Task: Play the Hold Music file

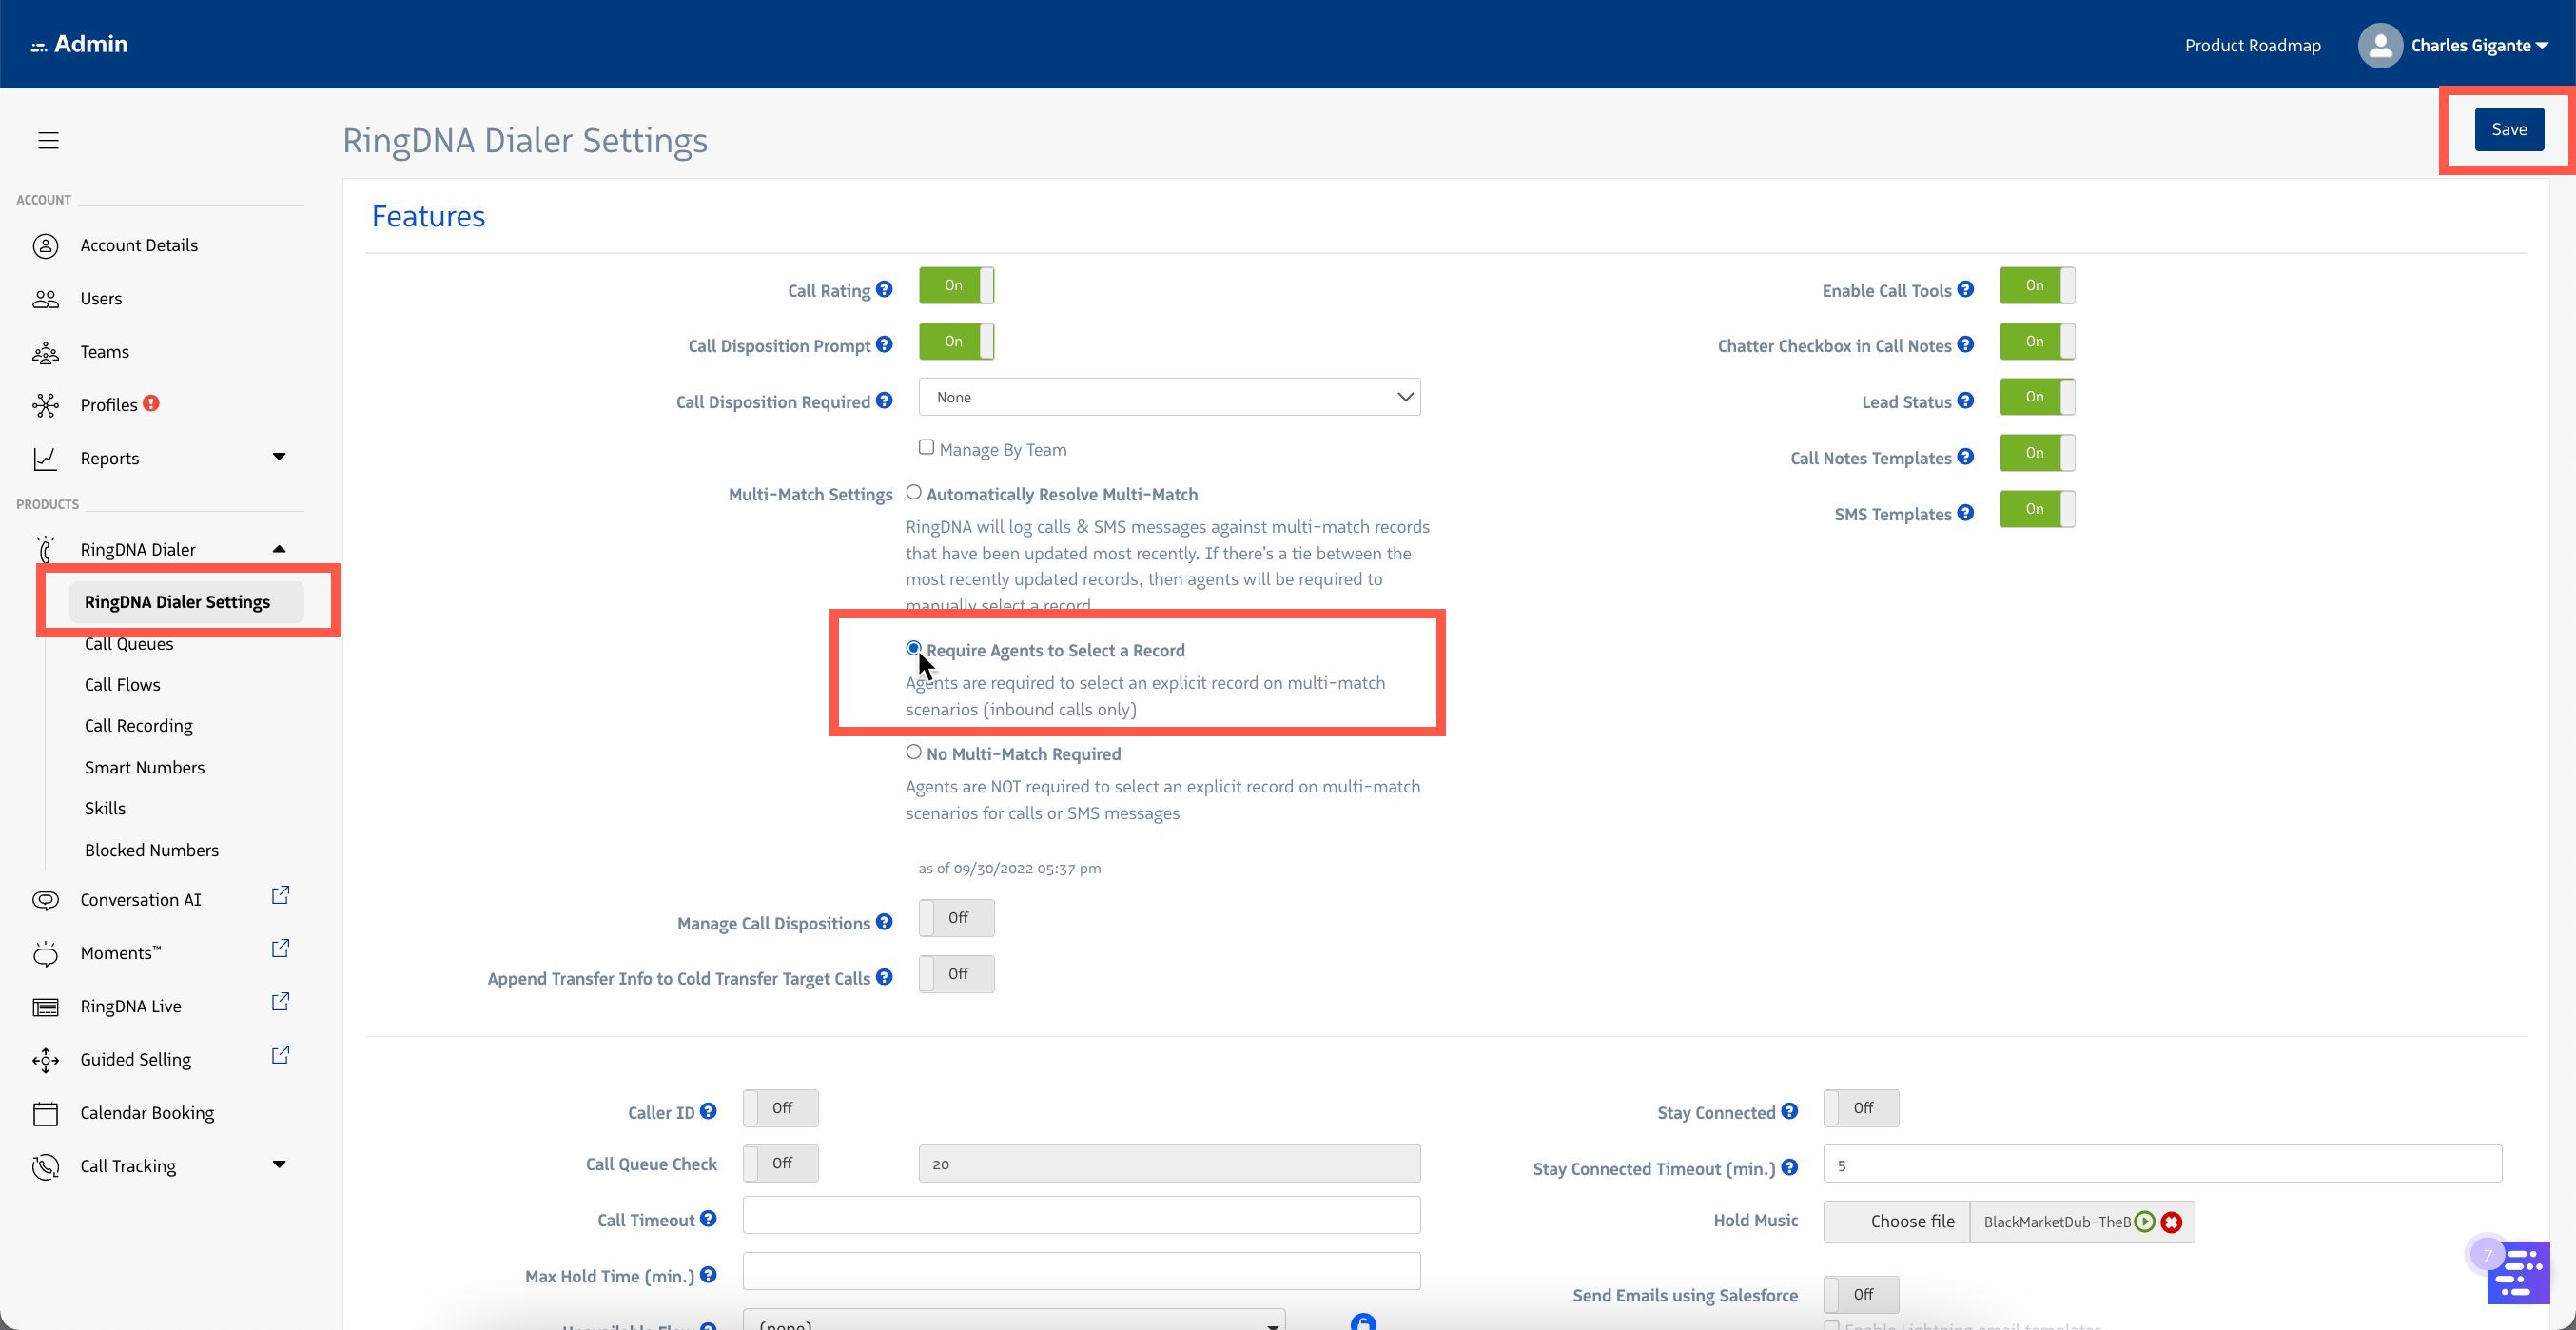Action: point(2144,1221)
